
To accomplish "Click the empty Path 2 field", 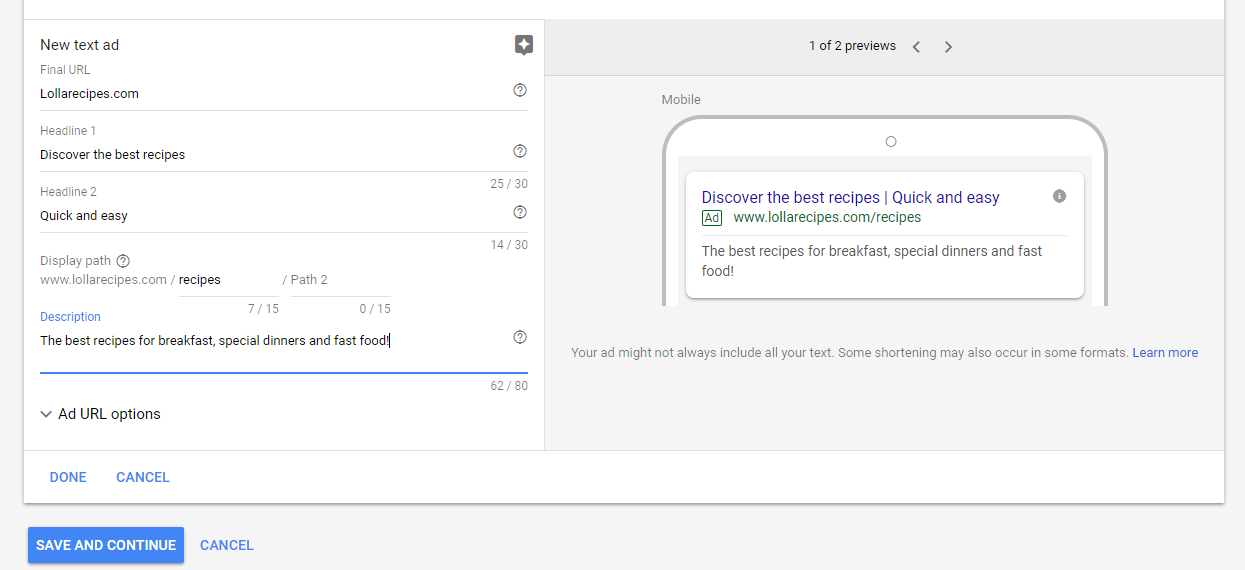I will (340, 280).
